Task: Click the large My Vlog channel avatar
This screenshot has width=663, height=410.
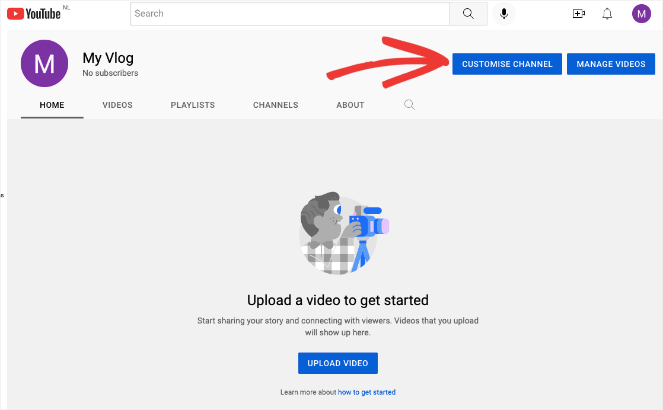Action: tap(44, 64)
